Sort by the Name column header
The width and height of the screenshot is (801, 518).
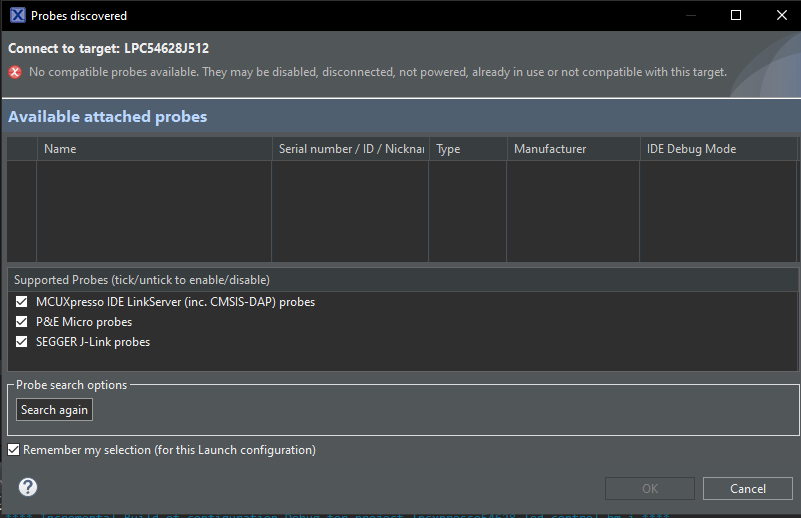click(x=155, y=149)
